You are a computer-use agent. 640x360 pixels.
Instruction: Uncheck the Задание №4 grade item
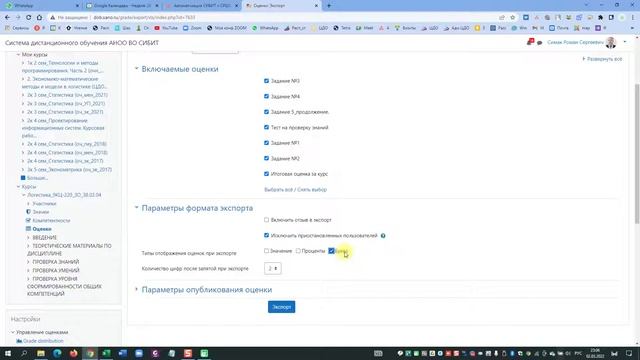(x=267, y=96)
